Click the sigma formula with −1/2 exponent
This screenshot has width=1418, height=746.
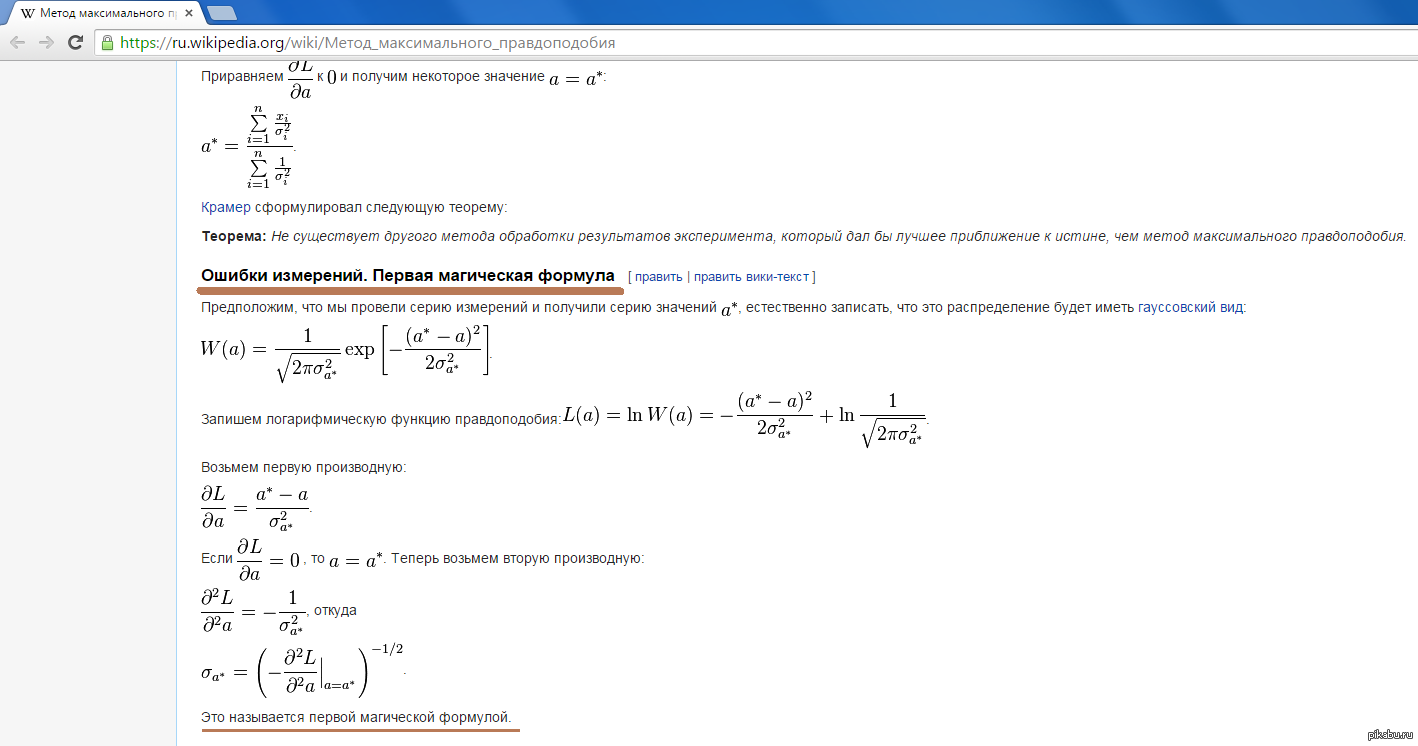pos(302,672)
